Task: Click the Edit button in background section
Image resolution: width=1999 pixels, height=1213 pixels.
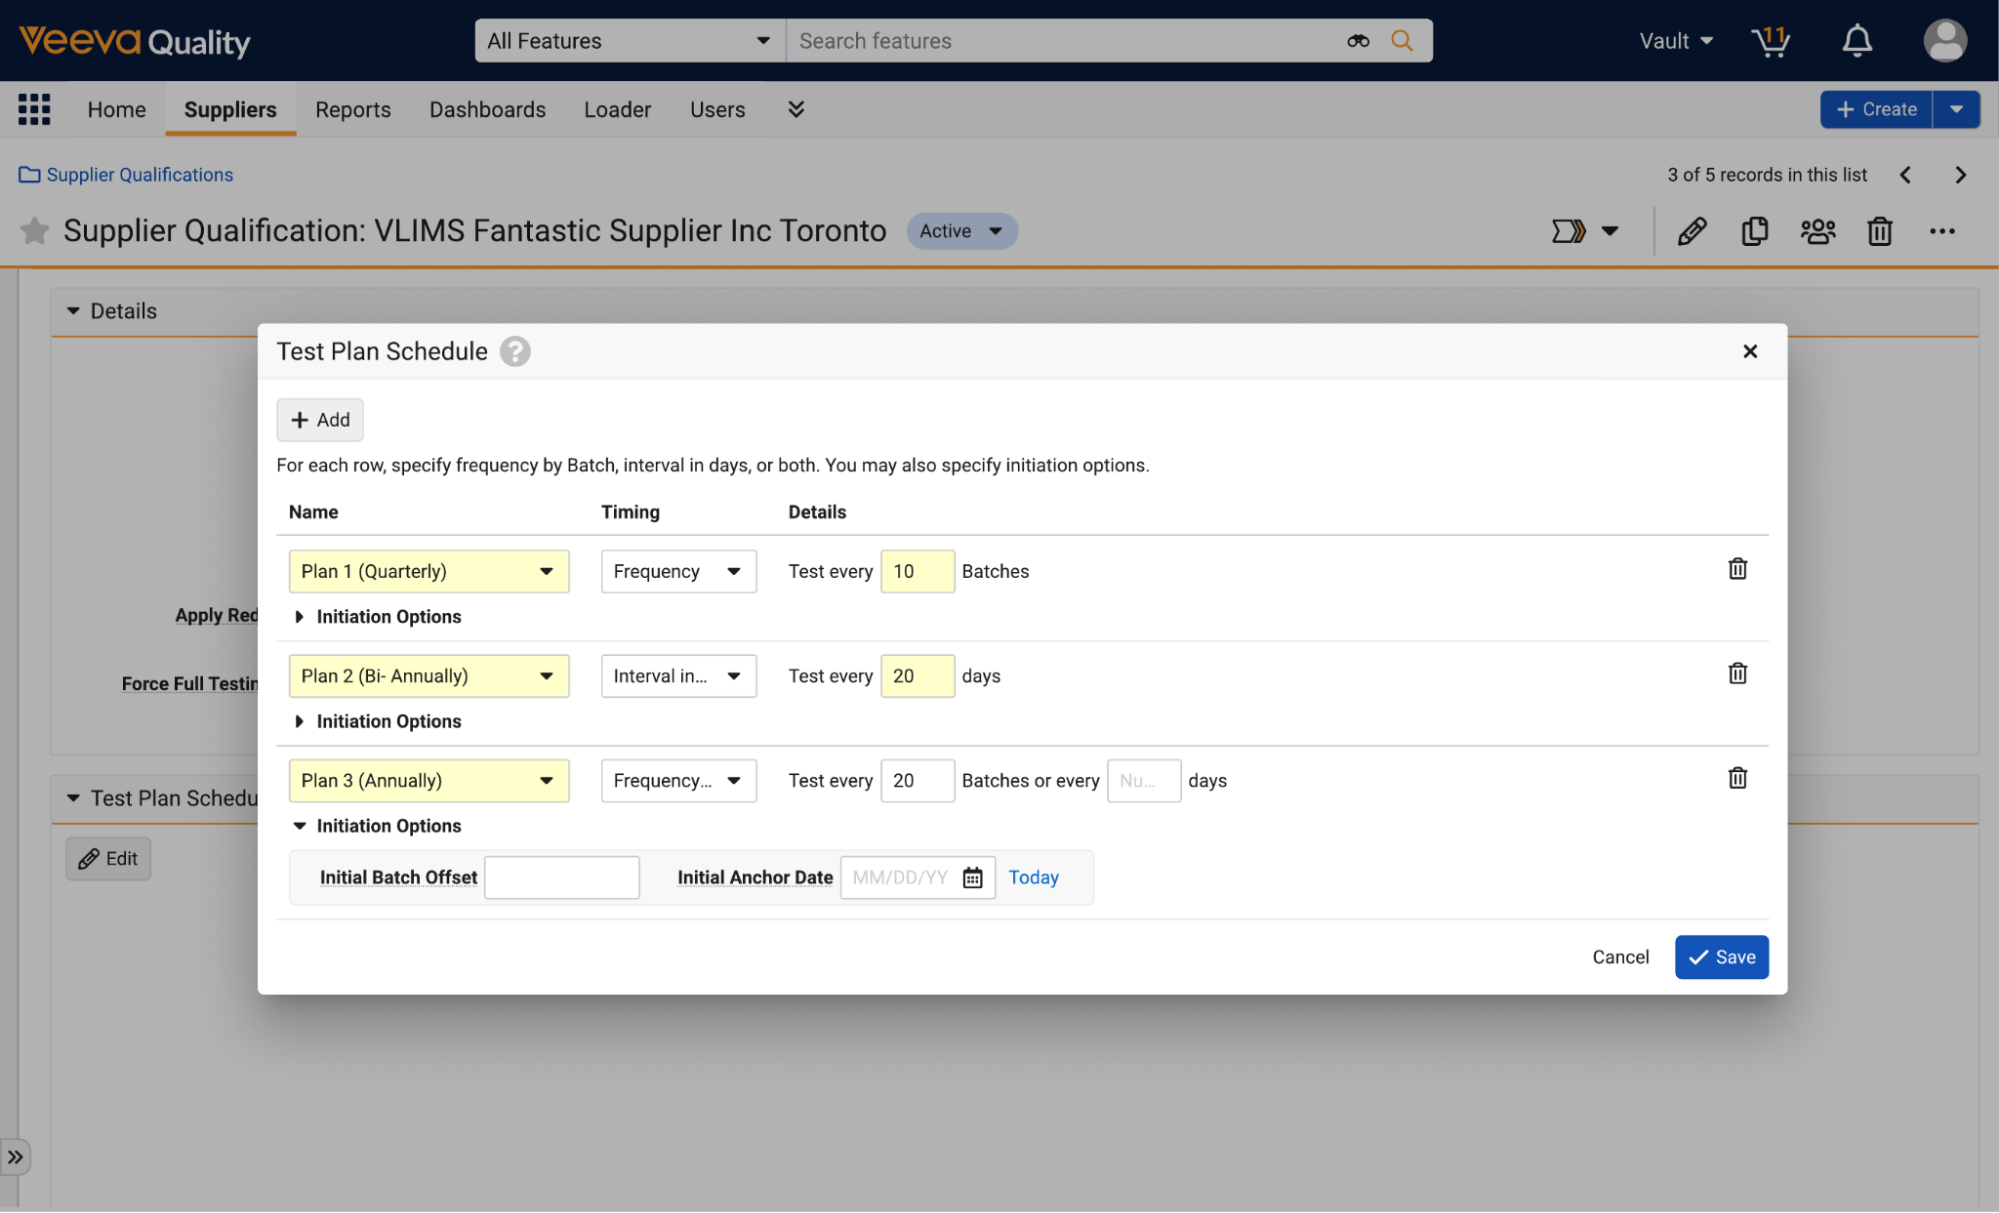Action: tap(108, 859)
